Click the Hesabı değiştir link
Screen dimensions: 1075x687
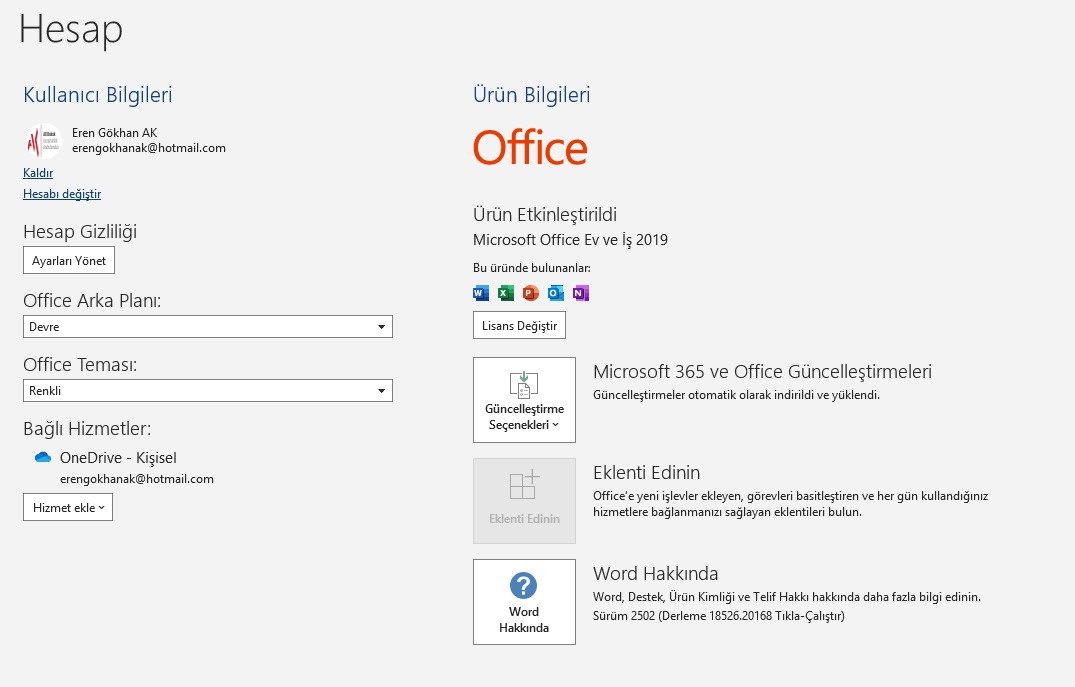tap(62, 194)
